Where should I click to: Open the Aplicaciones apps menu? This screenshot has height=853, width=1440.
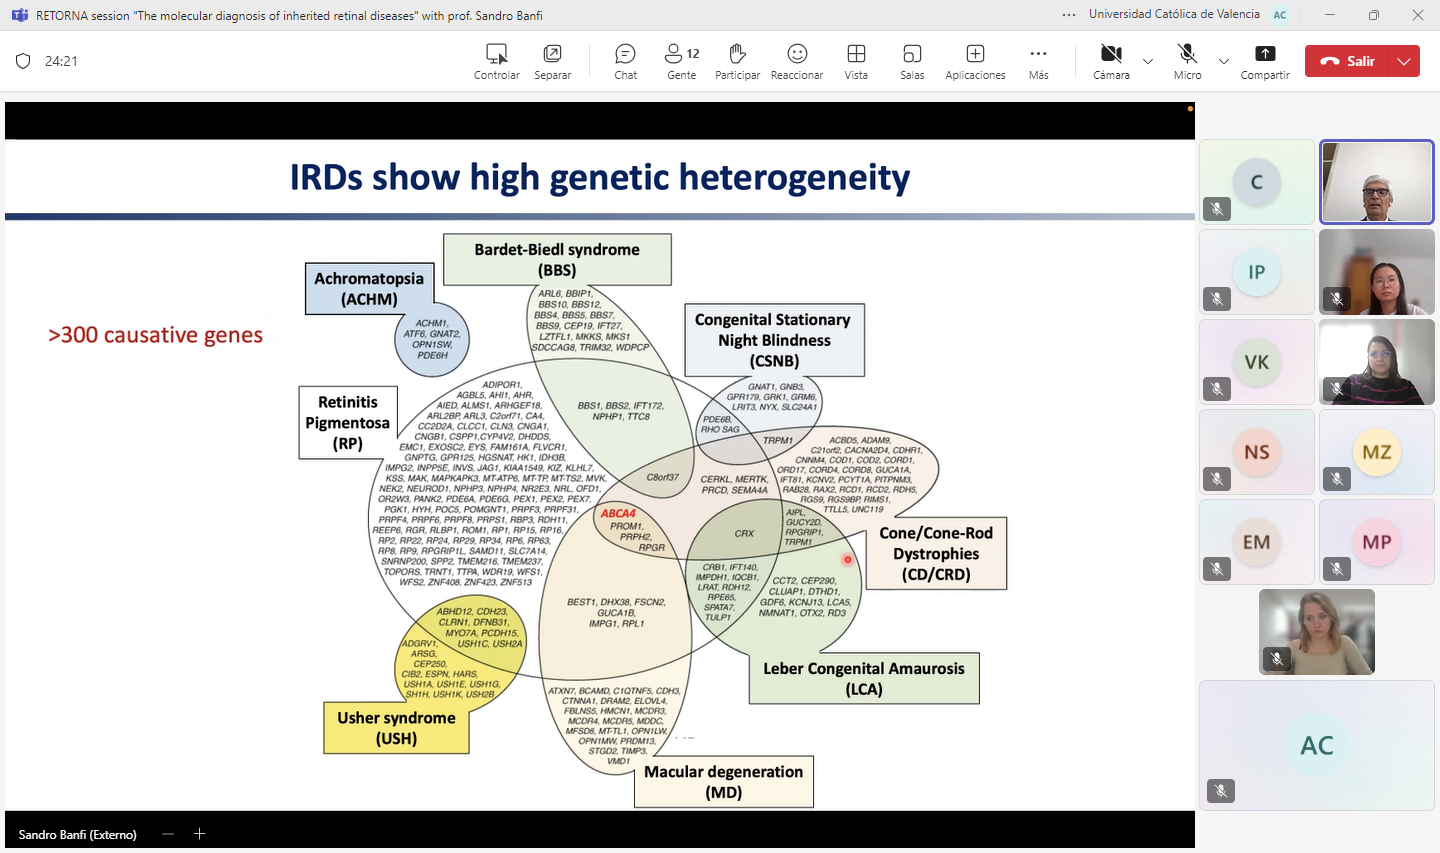click(x=975, y=61)
